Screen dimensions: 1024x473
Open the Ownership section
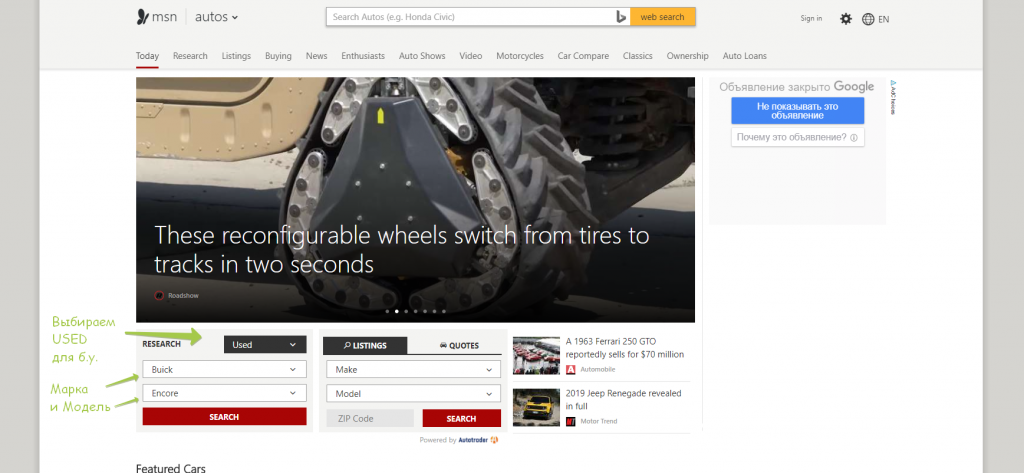click(x=688, y=56)
